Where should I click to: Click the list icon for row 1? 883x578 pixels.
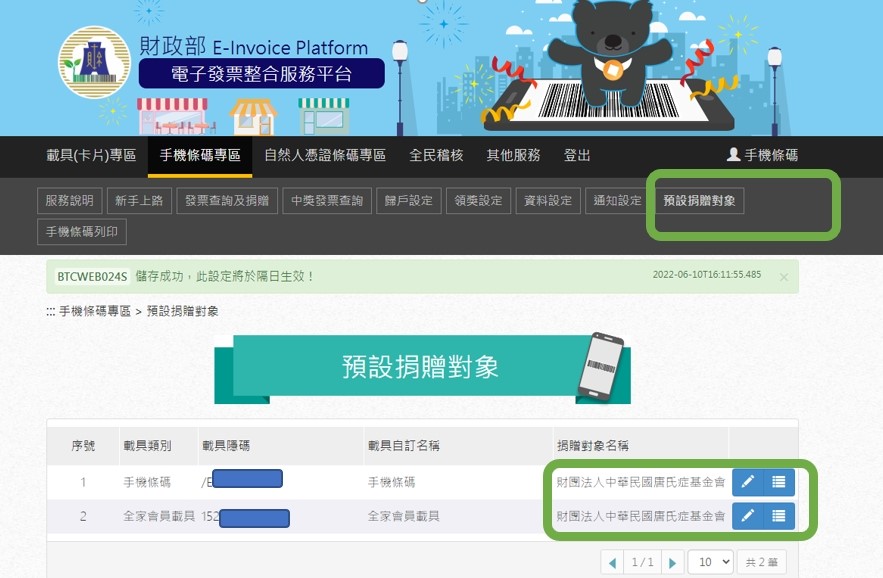point(779,482)
